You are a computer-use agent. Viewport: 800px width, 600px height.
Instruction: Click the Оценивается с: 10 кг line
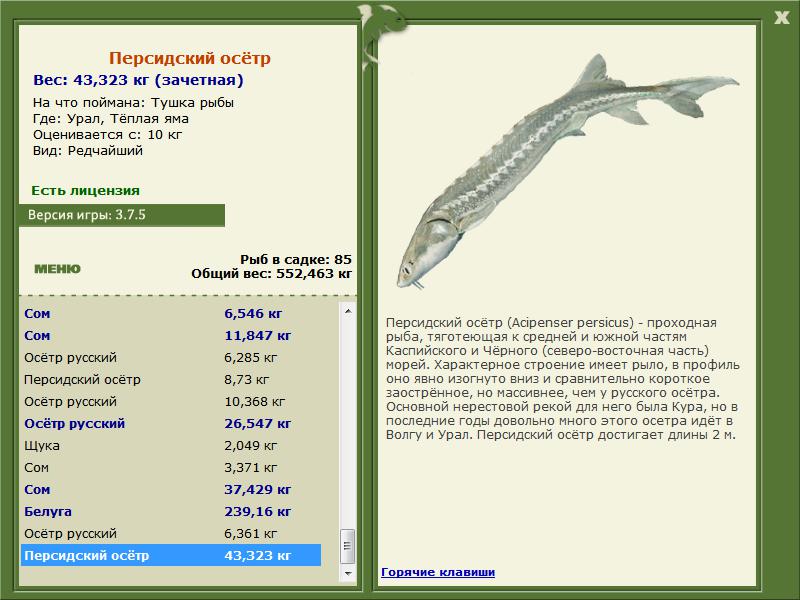[107, 135]
